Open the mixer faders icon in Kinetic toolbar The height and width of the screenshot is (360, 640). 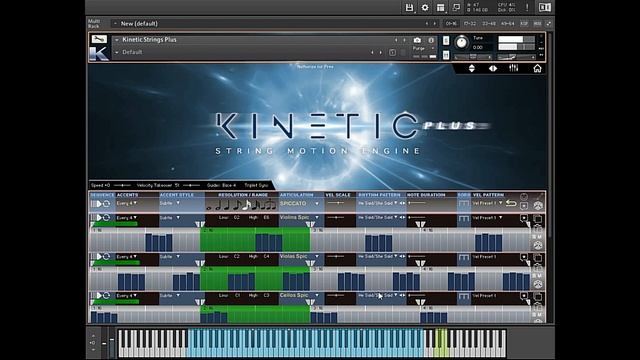coord(513,69)
